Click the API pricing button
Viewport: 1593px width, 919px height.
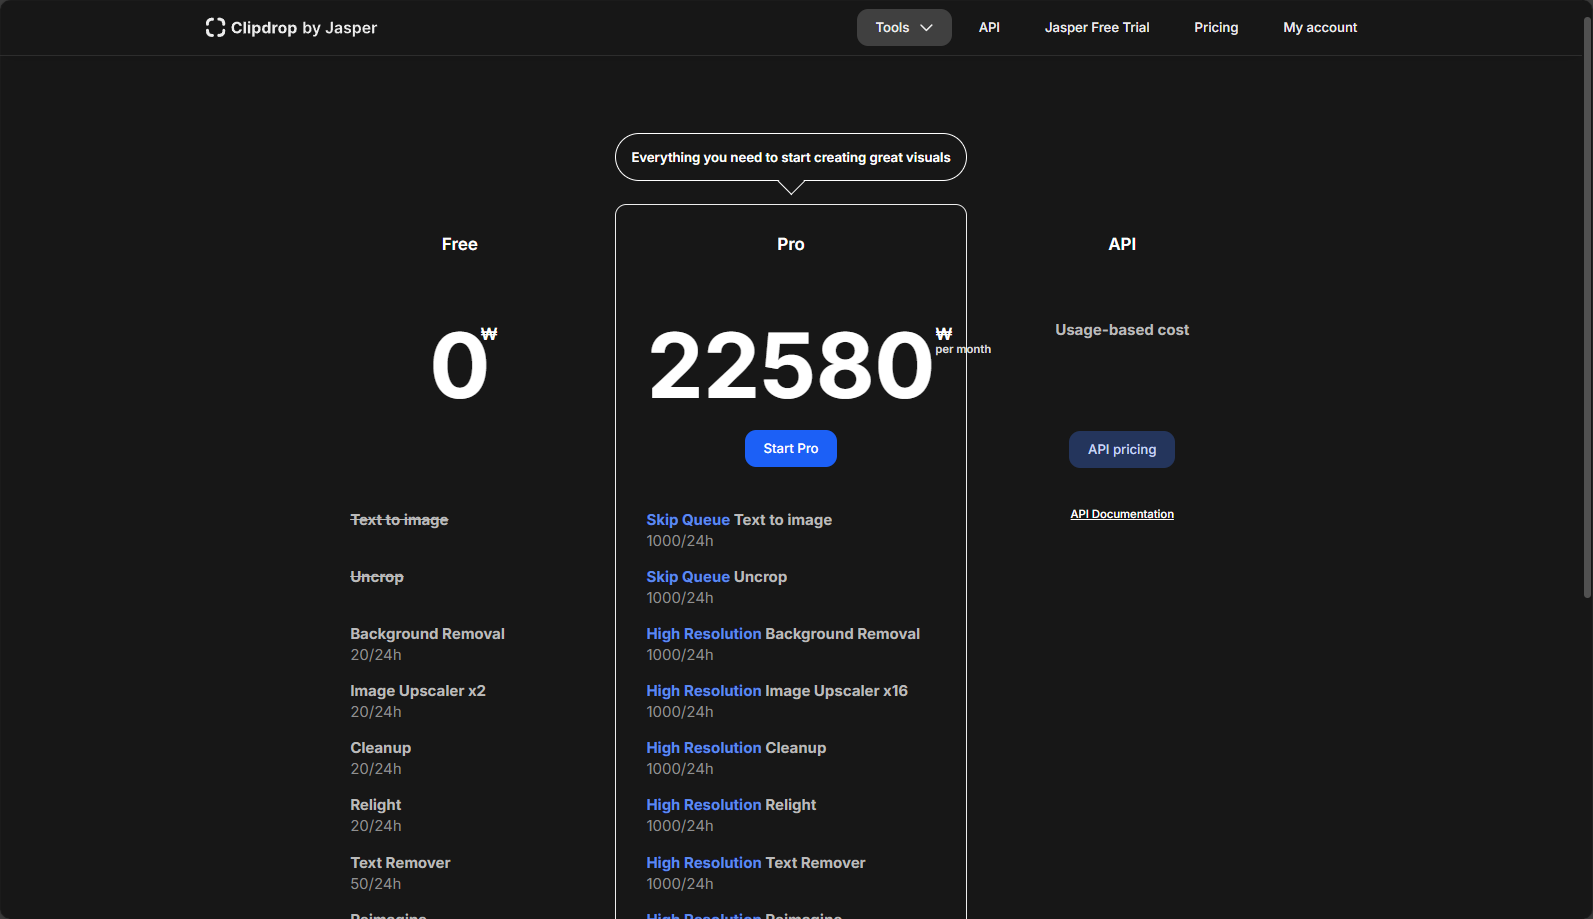point(1122,449)
